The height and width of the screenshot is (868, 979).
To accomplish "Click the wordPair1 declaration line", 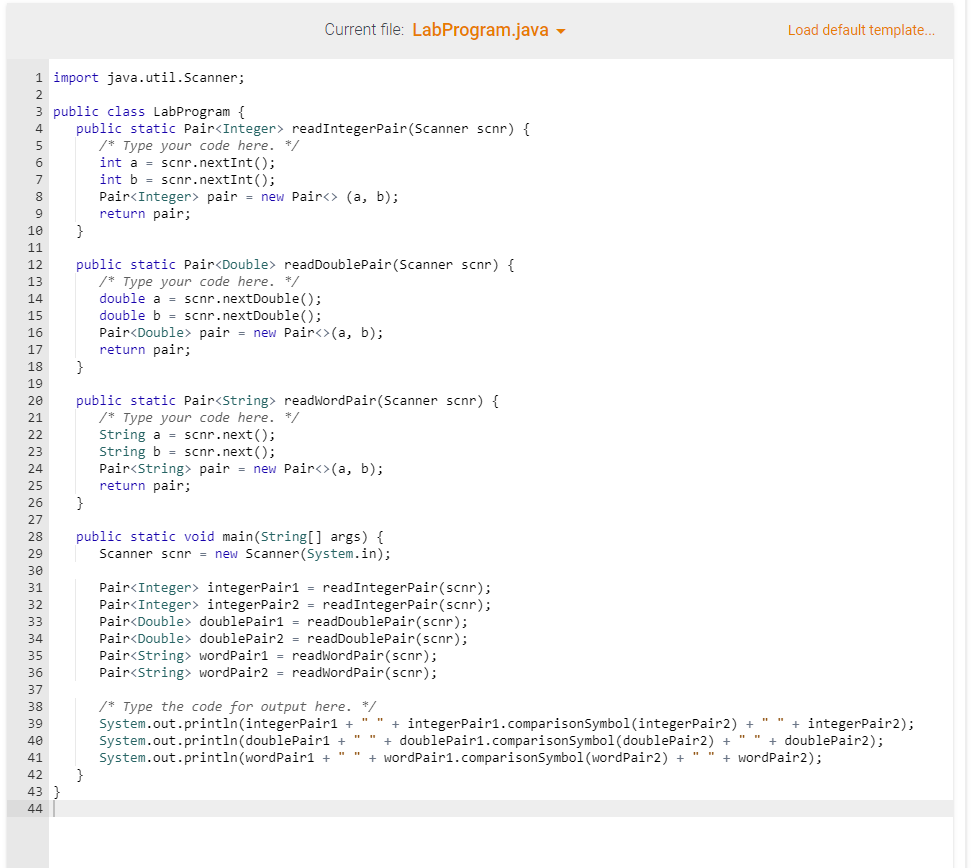I will pyautogui.click(x=268, y=656).
